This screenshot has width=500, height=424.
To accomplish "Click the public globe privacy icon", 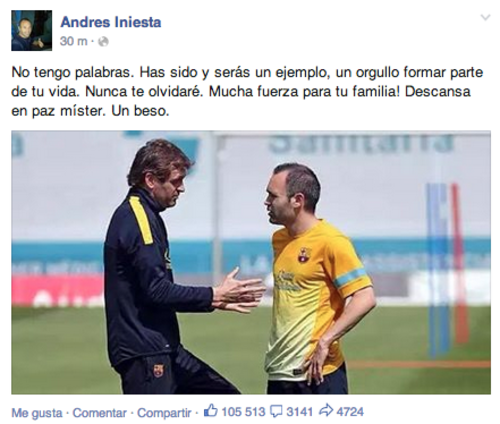I will click(x=104, y=42).
